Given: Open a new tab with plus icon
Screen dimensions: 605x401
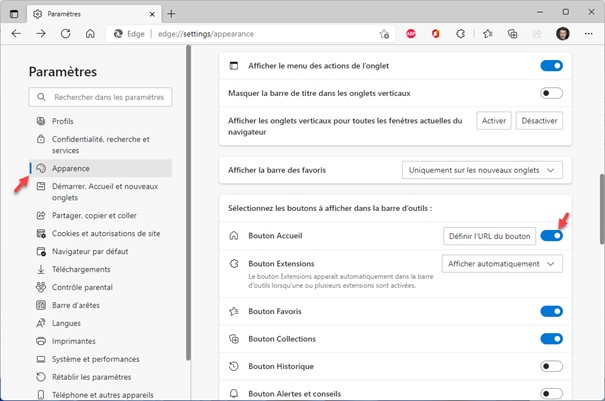Looking at the screenshot, I should coord(171,13).
